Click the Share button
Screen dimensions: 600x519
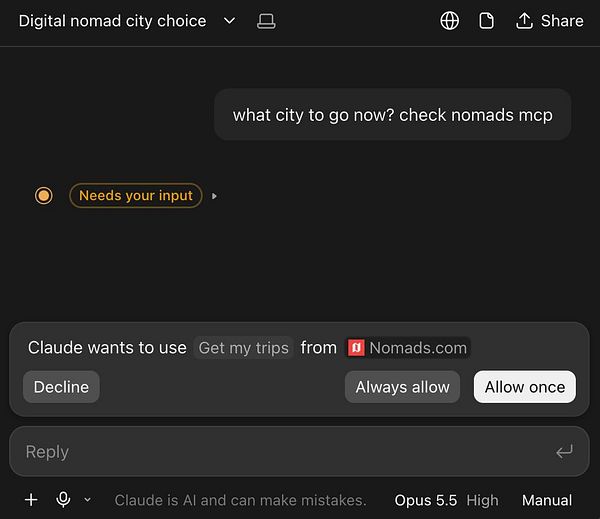click(x=549, y=21)
